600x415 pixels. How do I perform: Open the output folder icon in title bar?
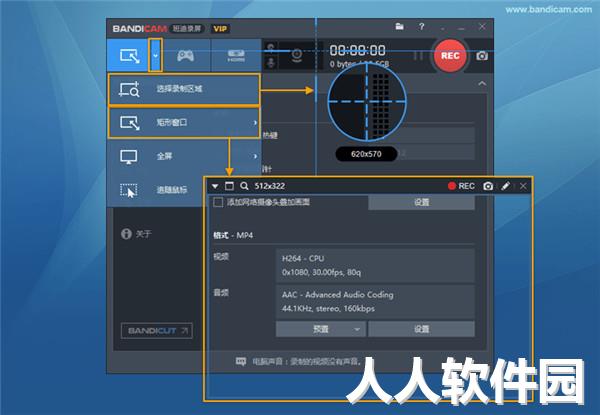[399, 27]
